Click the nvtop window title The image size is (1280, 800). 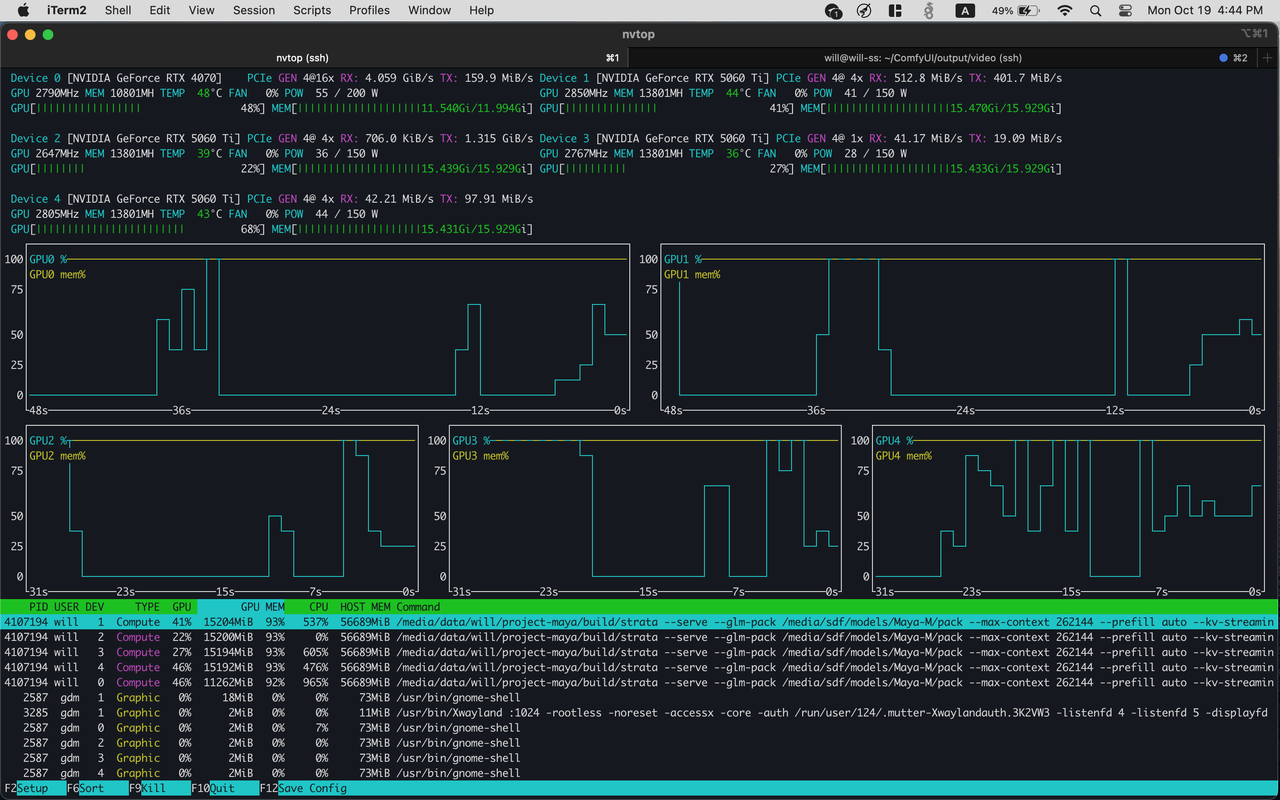[x=639, y=34]
